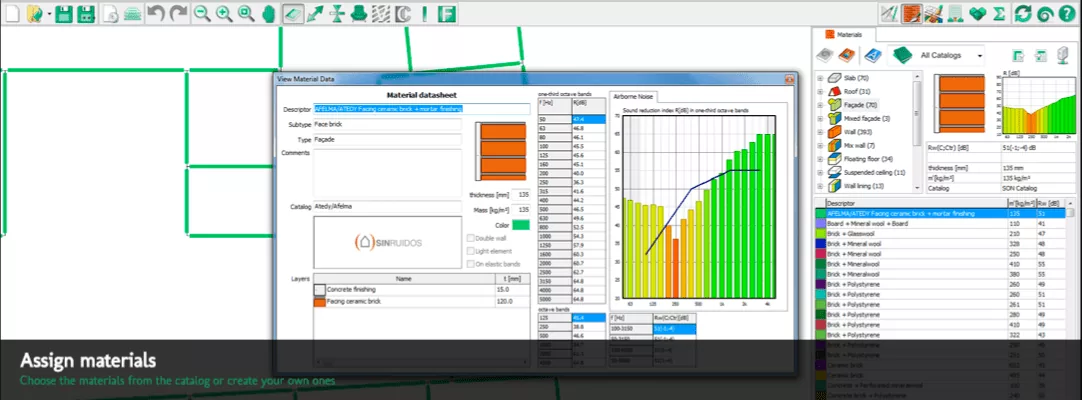1082x400 pixels.
Task: Enable the Double wall checkbox
Action: (x=472, y=238)
